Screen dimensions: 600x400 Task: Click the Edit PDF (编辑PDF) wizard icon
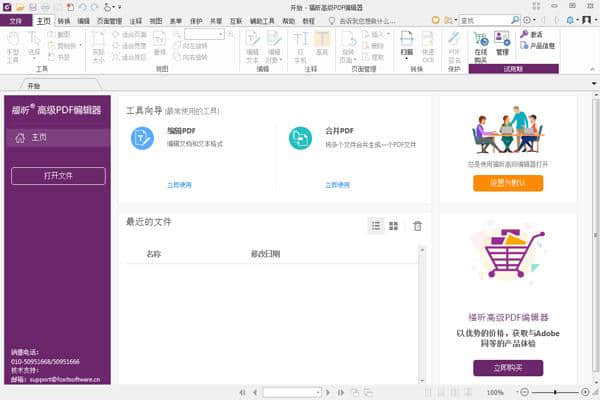click(142, 138)
